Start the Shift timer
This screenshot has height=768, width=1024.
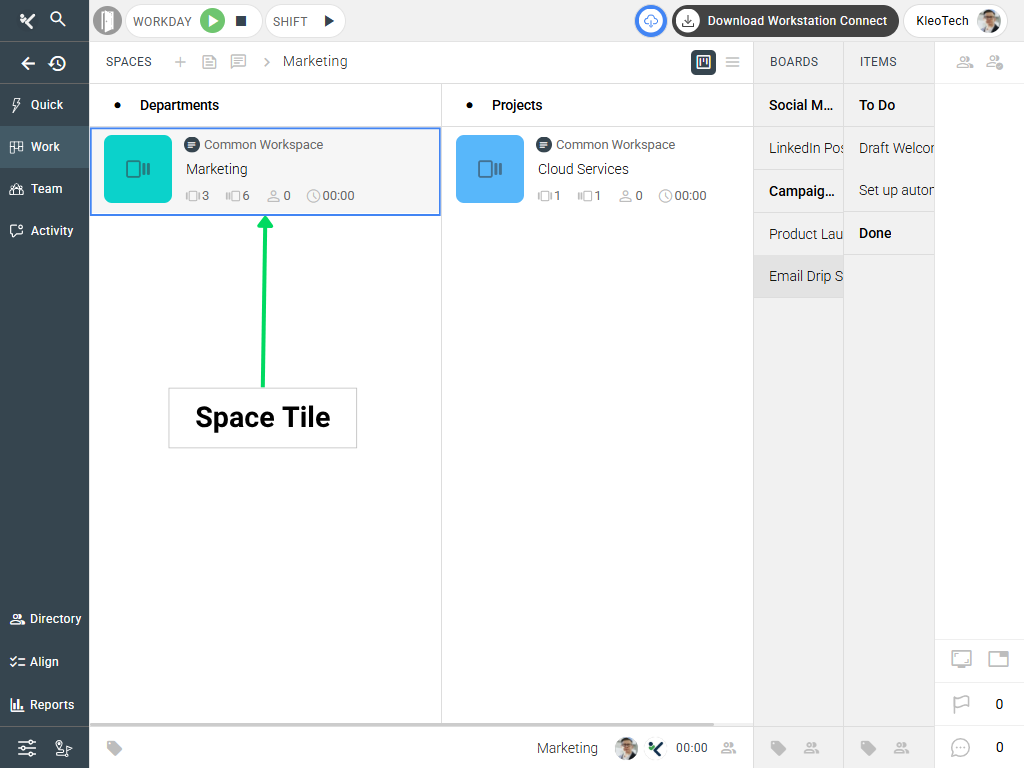tap(329, 21)
